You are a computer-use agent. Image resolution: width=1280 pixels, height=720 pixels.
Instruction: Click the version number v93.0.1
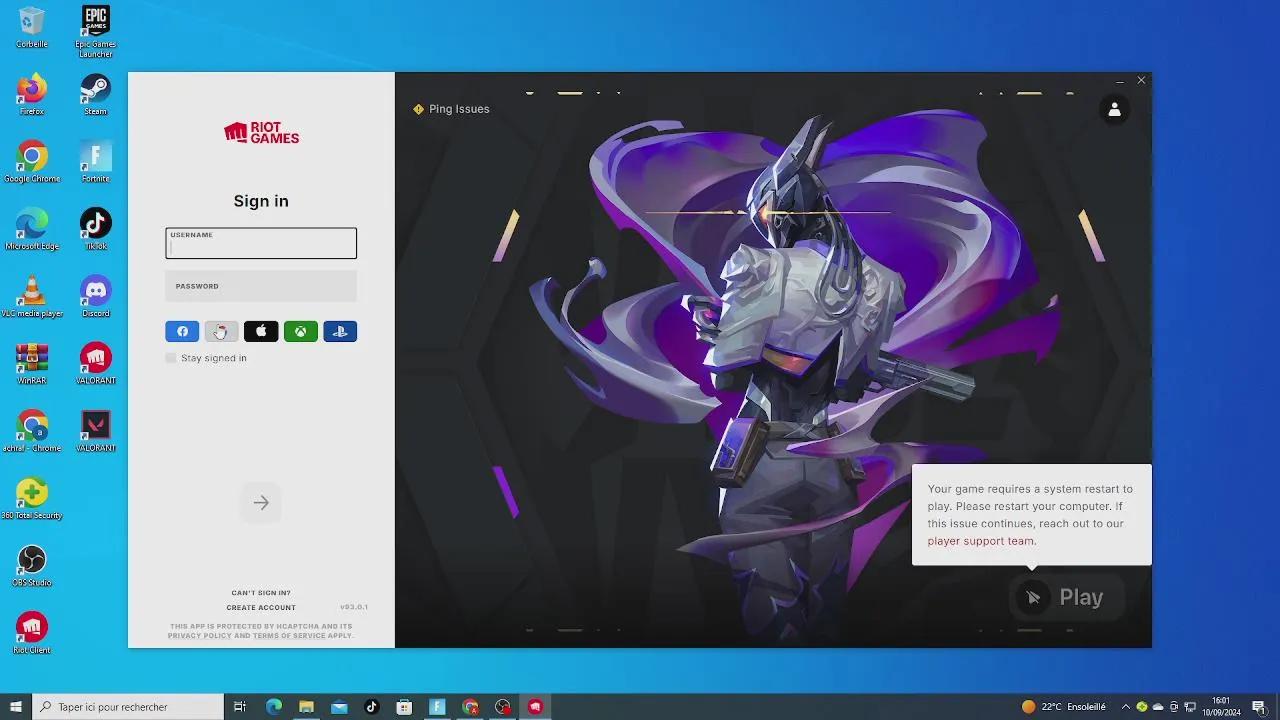click(354, 608)
